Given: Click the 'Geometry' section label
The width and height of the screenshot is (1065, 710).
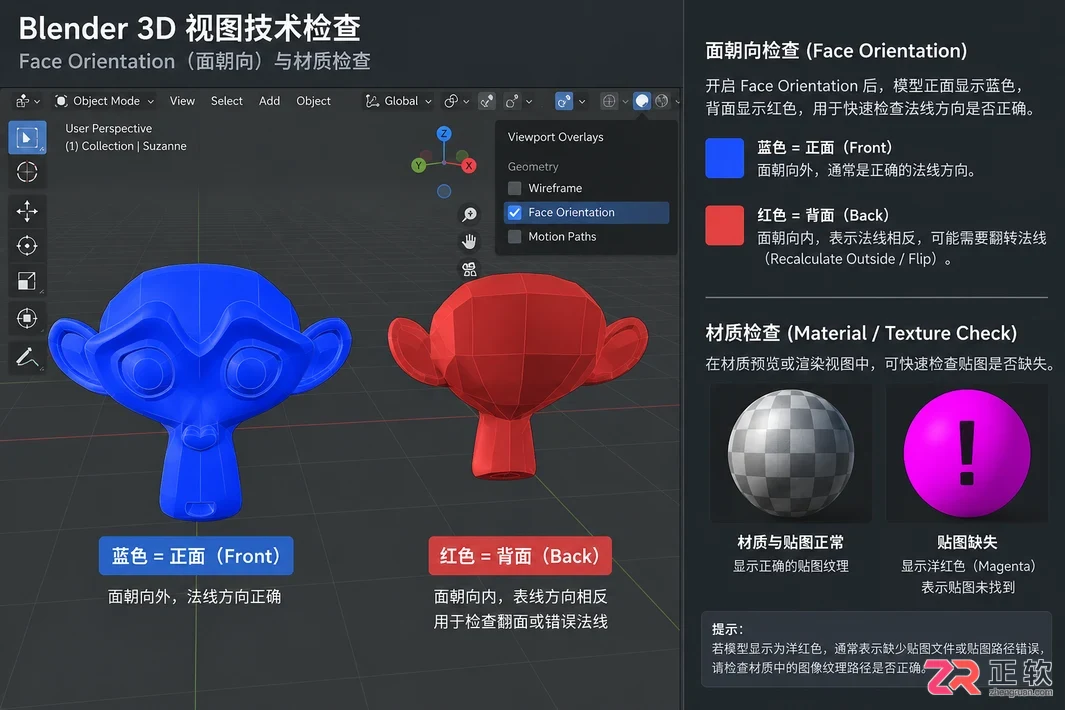Looking at the screenshot, I should click(533, 167).
